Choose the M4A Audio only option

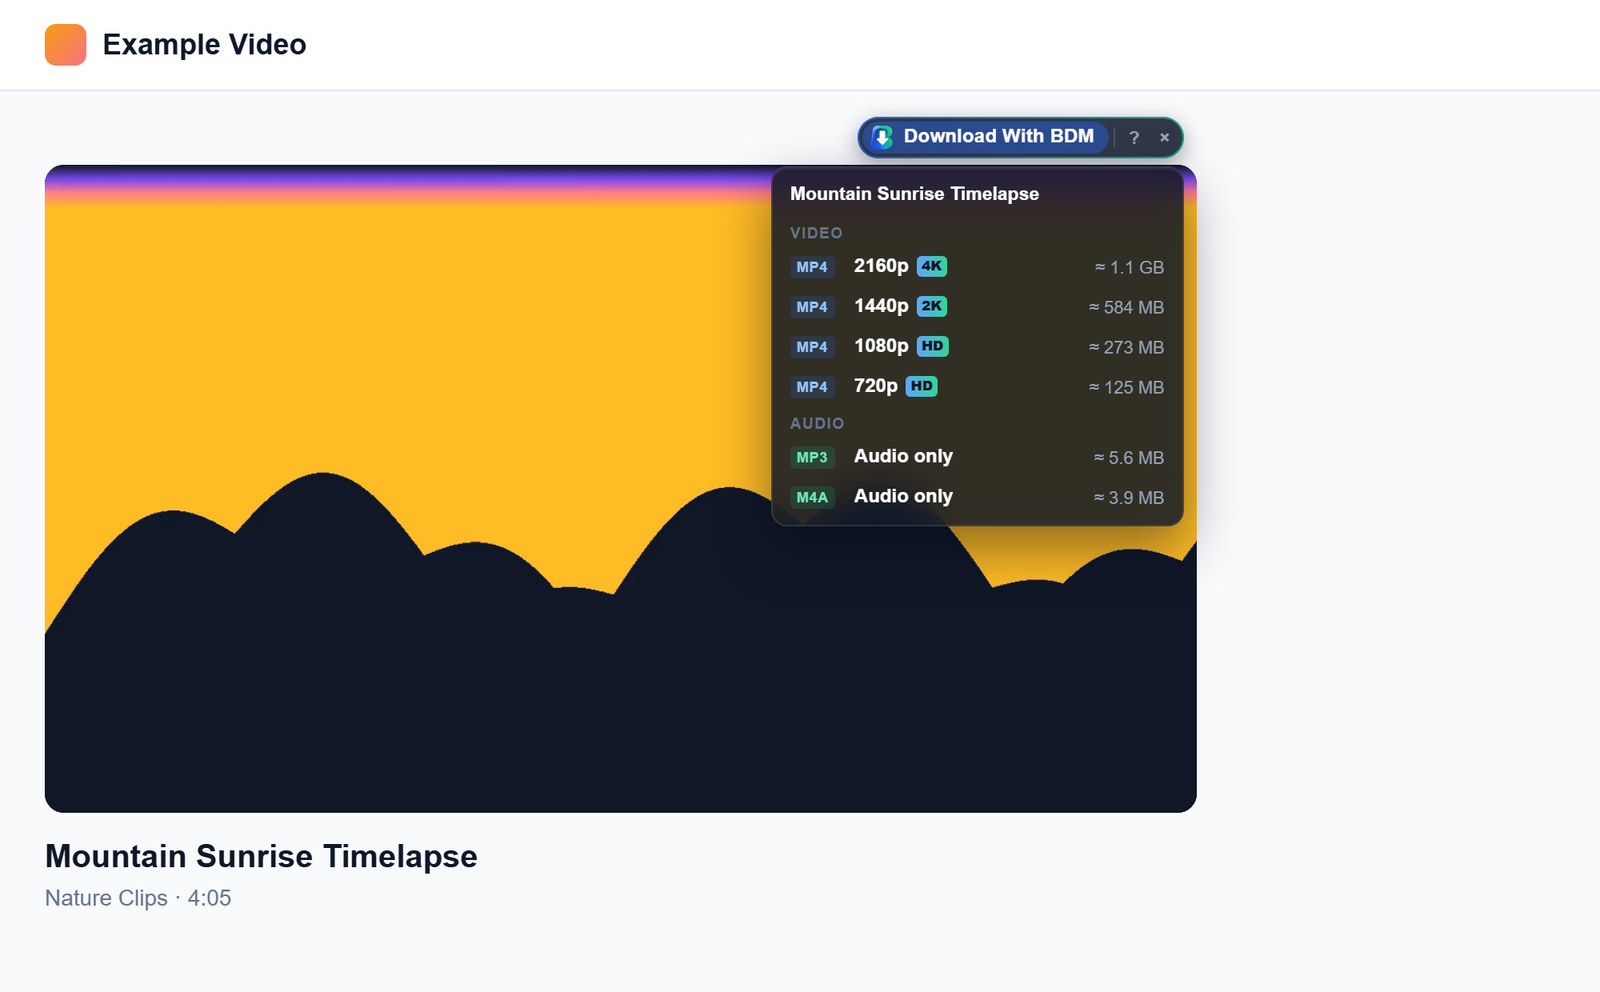[977, 497]
